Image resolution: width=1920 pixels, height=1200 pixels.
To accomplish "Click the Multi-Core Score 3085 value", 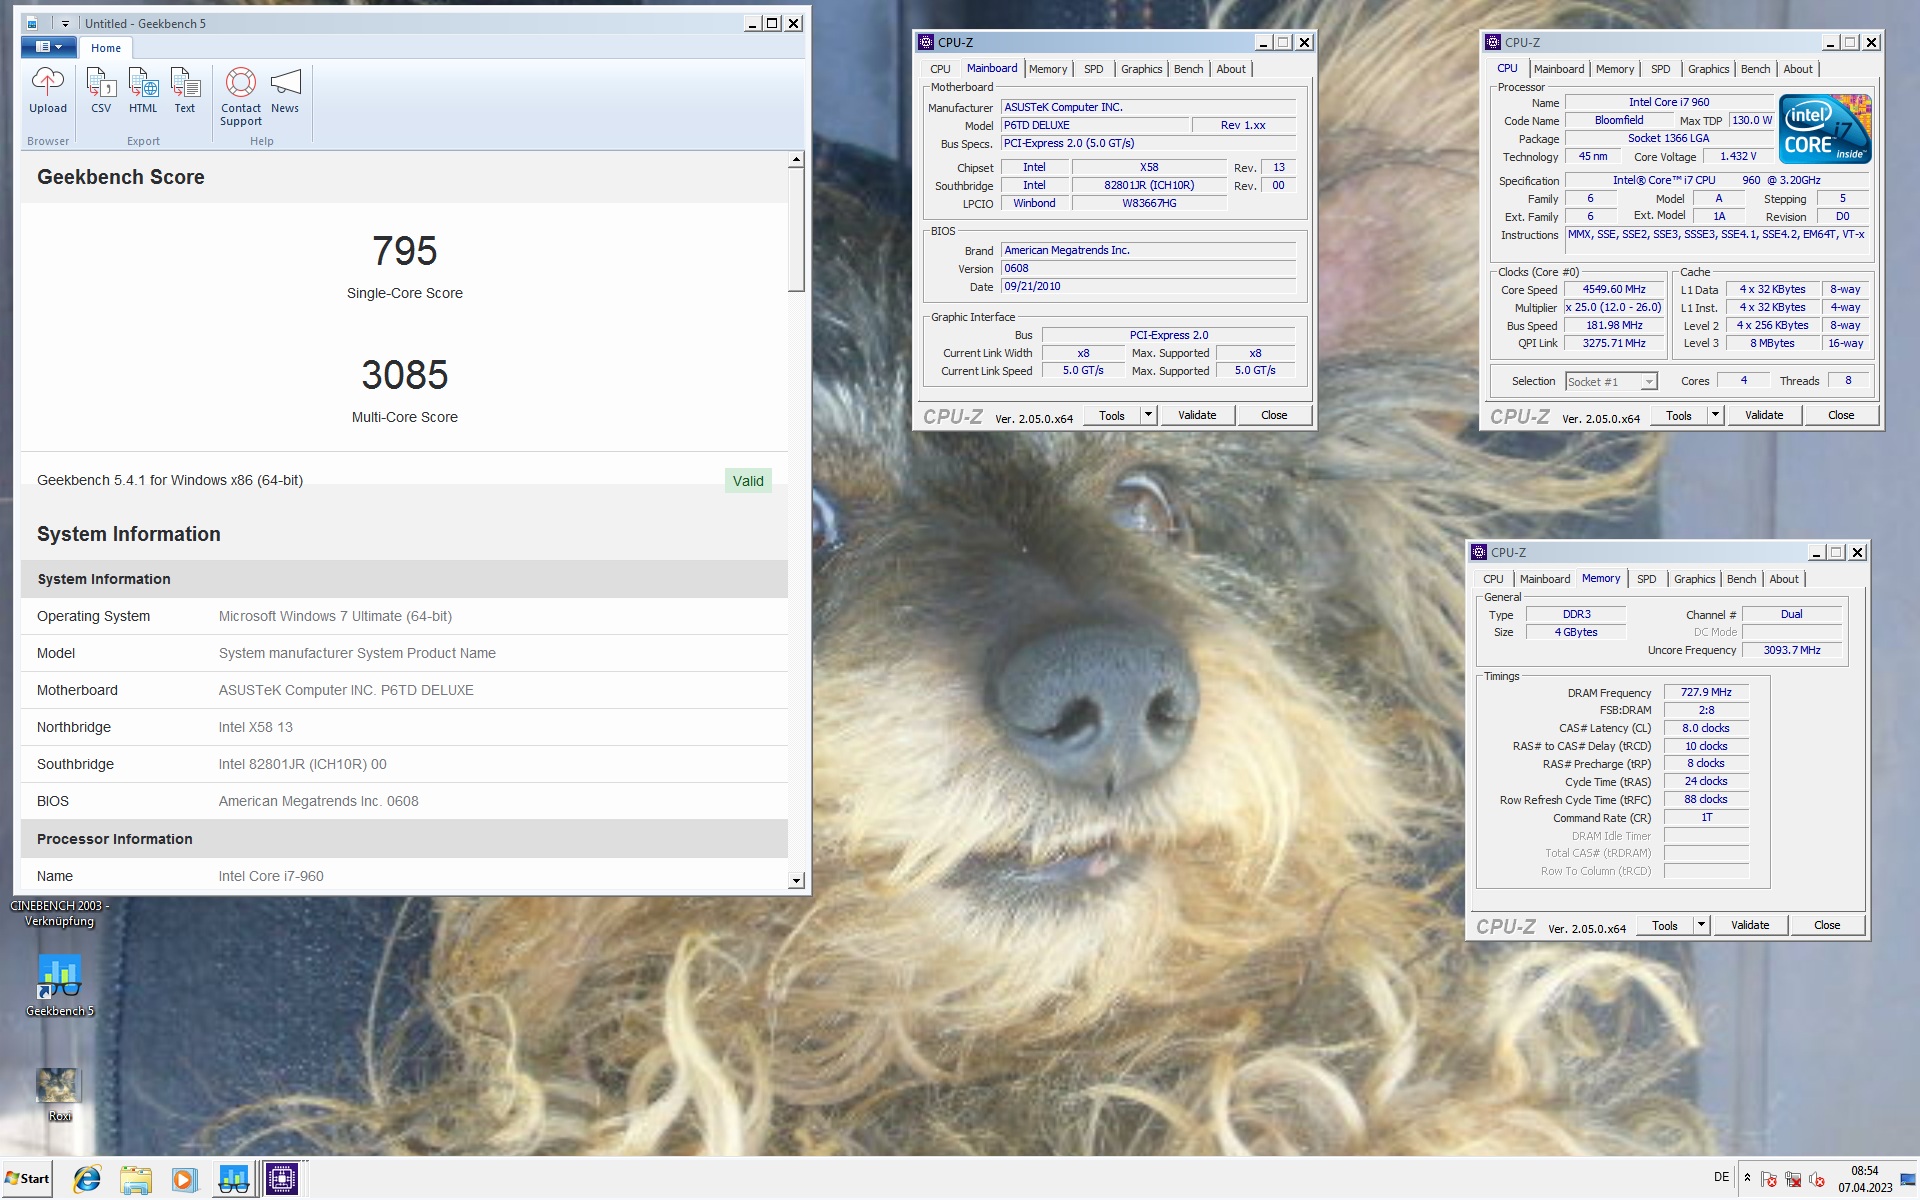I will 405,376.
